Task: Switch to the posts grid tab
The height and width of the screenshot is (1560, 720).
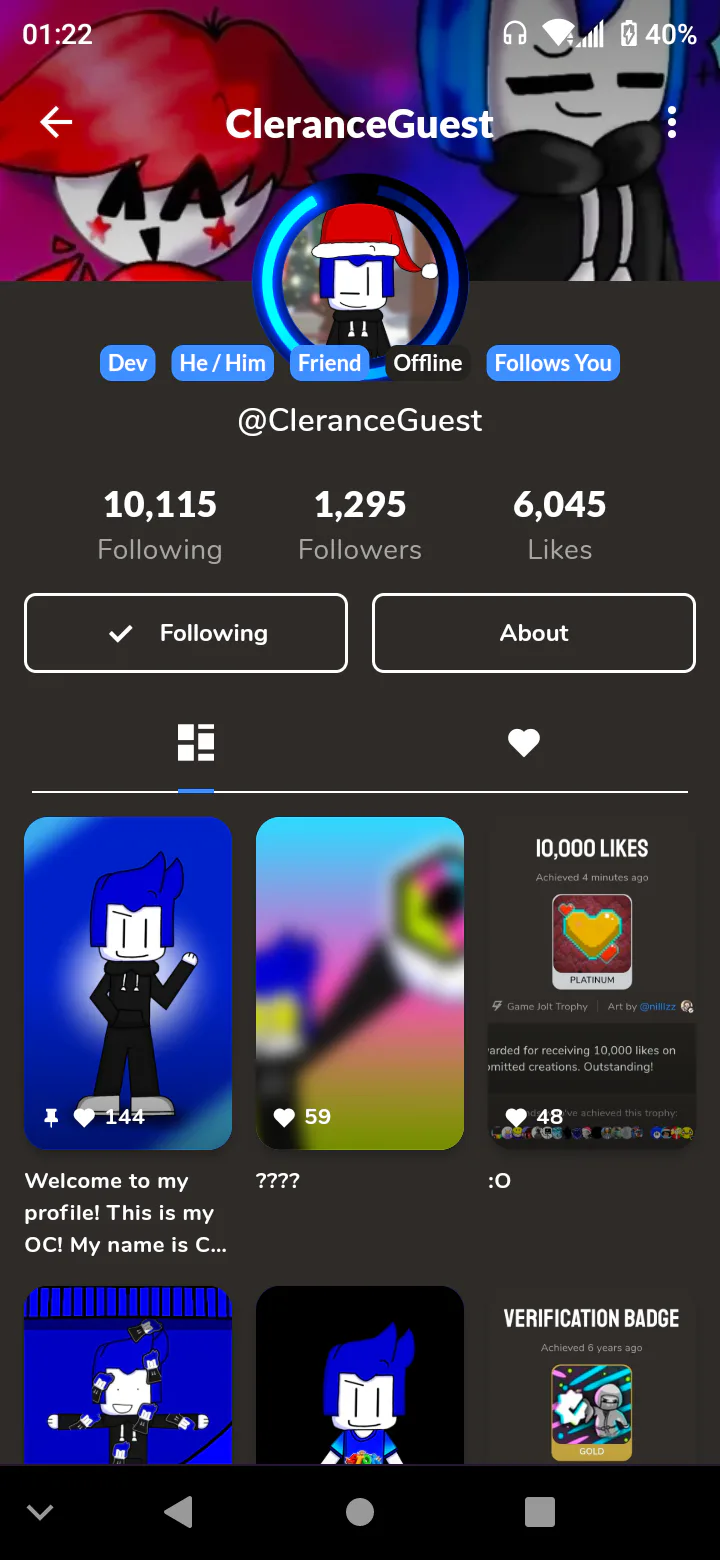Action: (196, 743)
